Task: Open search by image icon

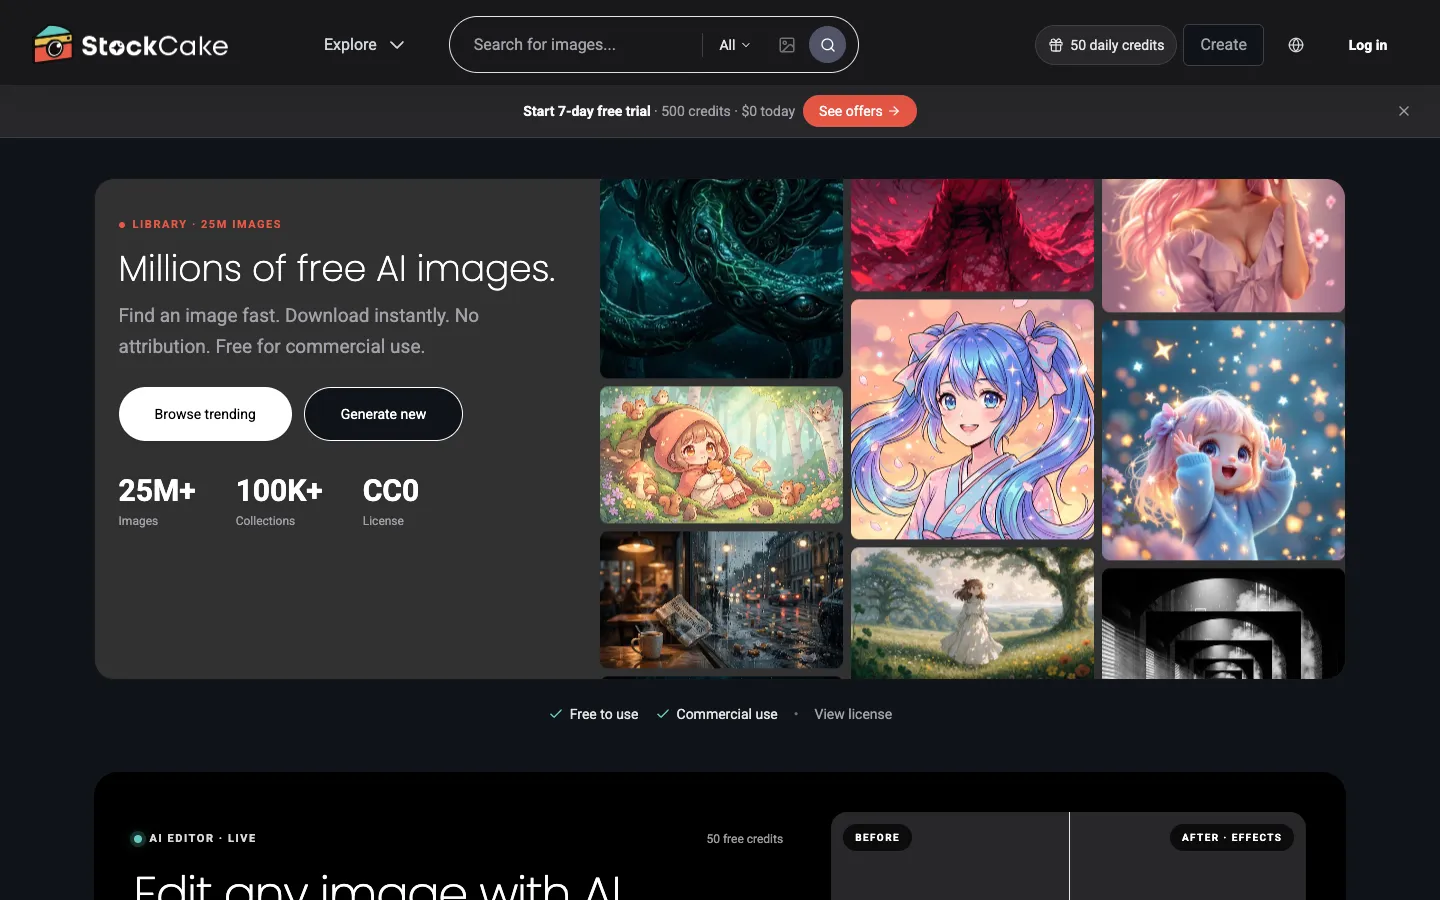Action: [x=787, y=45]
